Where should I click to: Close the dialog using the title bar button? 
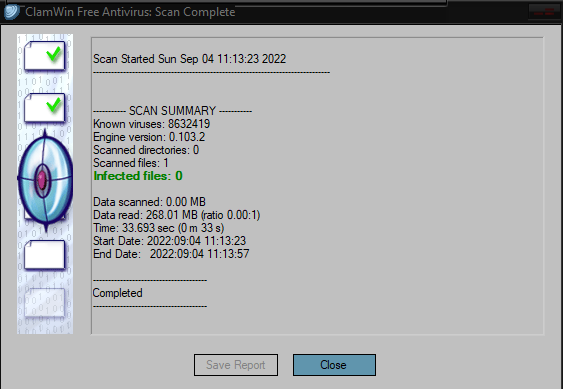544,12
